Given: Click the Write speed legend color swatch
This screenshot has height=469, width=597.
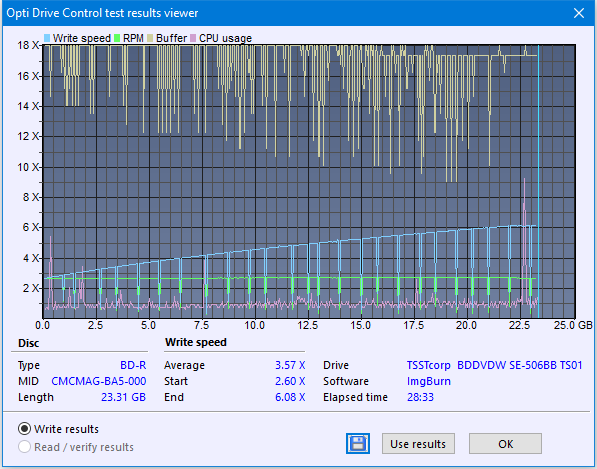Looking at the screenshot, I should tap(47, 38).
